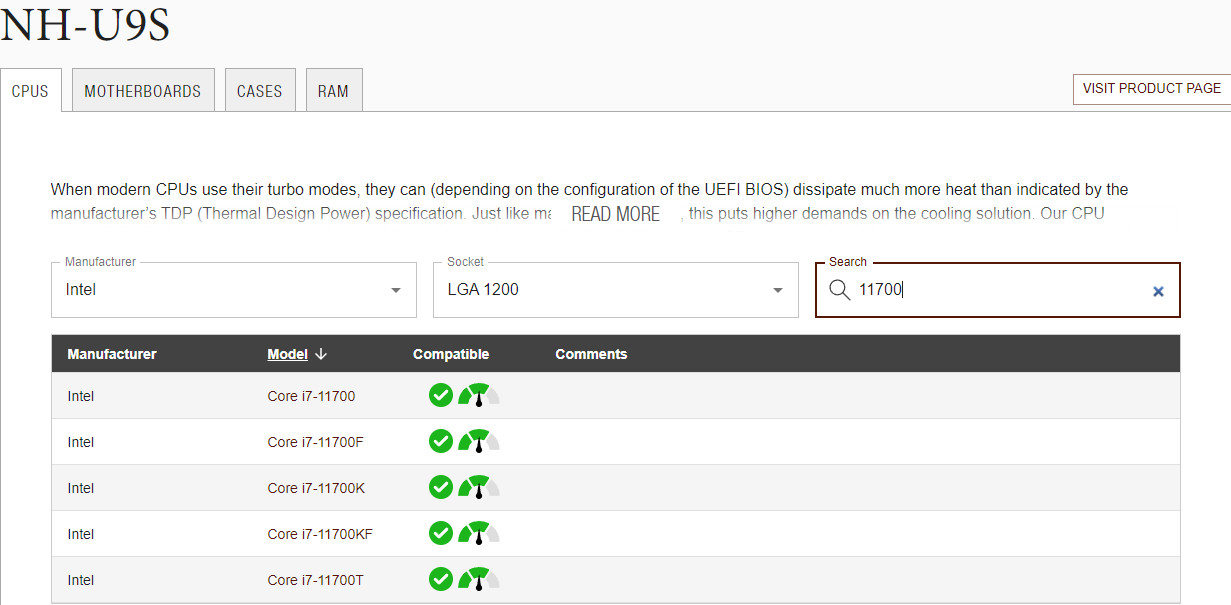The width and height of the screenshot is (1231, 605).
Task: Click green checkmark icon for Core i7-11700K
Action: (x=441, y=488)
